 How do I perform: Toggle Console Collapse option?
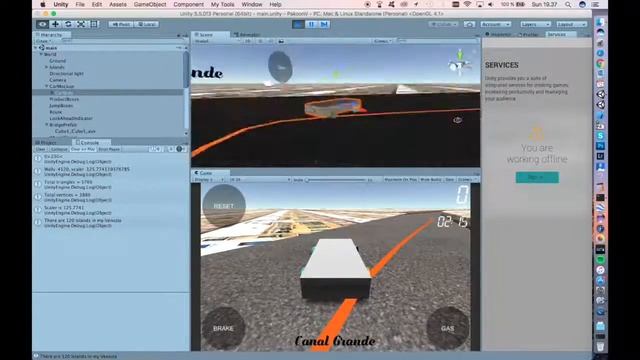pyautogui.click(x=59, y=149)
